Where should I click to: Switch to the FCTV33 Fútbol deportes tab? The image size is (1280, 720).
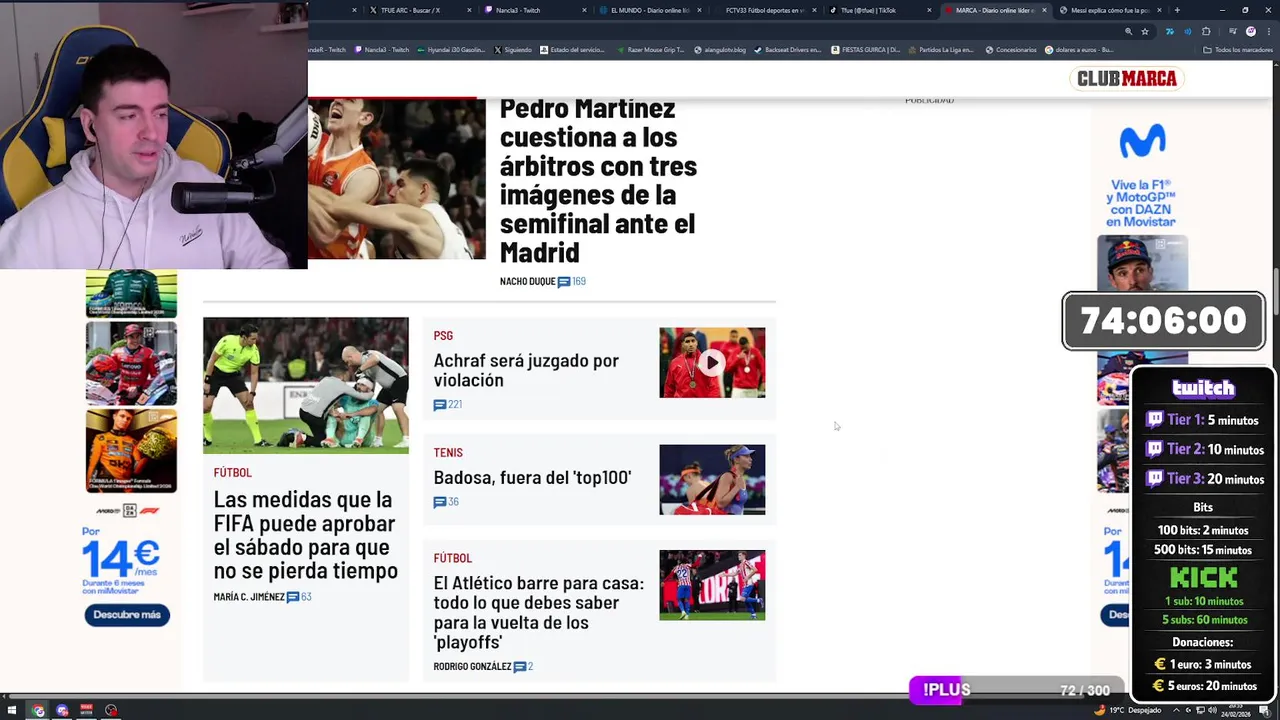765,10
